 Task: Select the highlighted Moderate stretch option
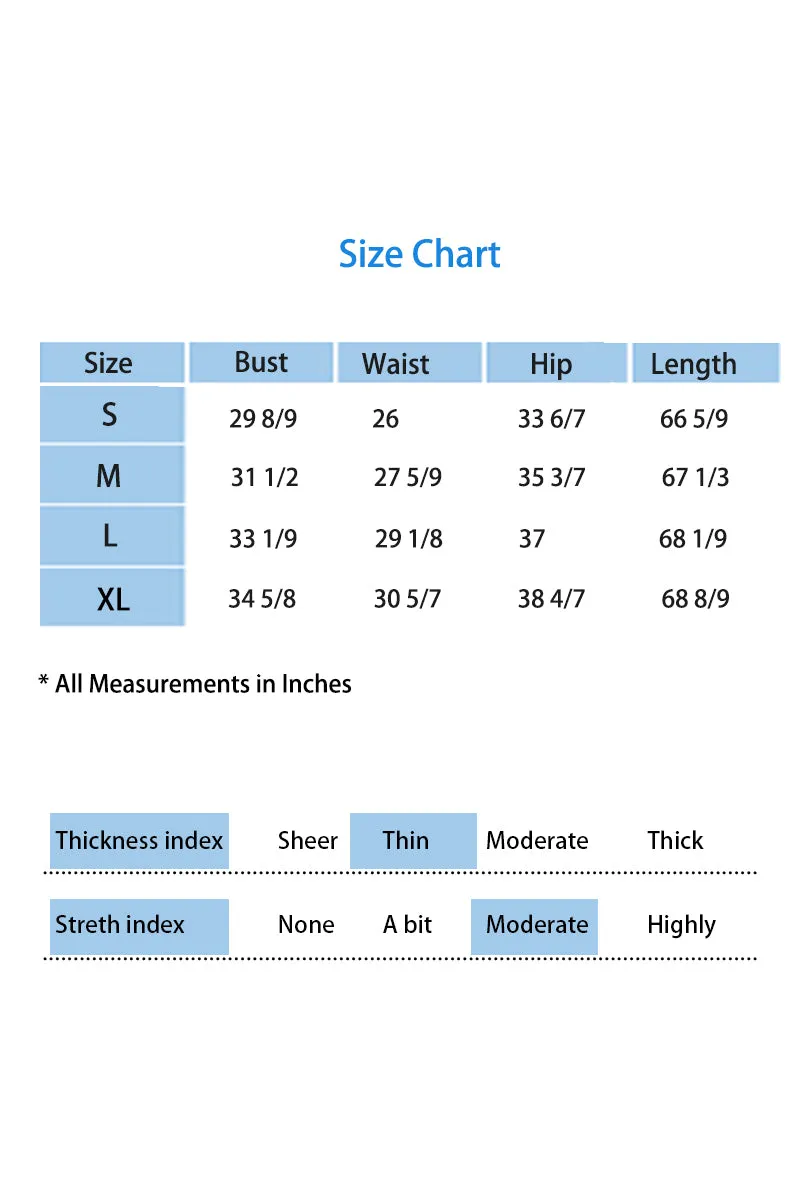tap(534, 926)
